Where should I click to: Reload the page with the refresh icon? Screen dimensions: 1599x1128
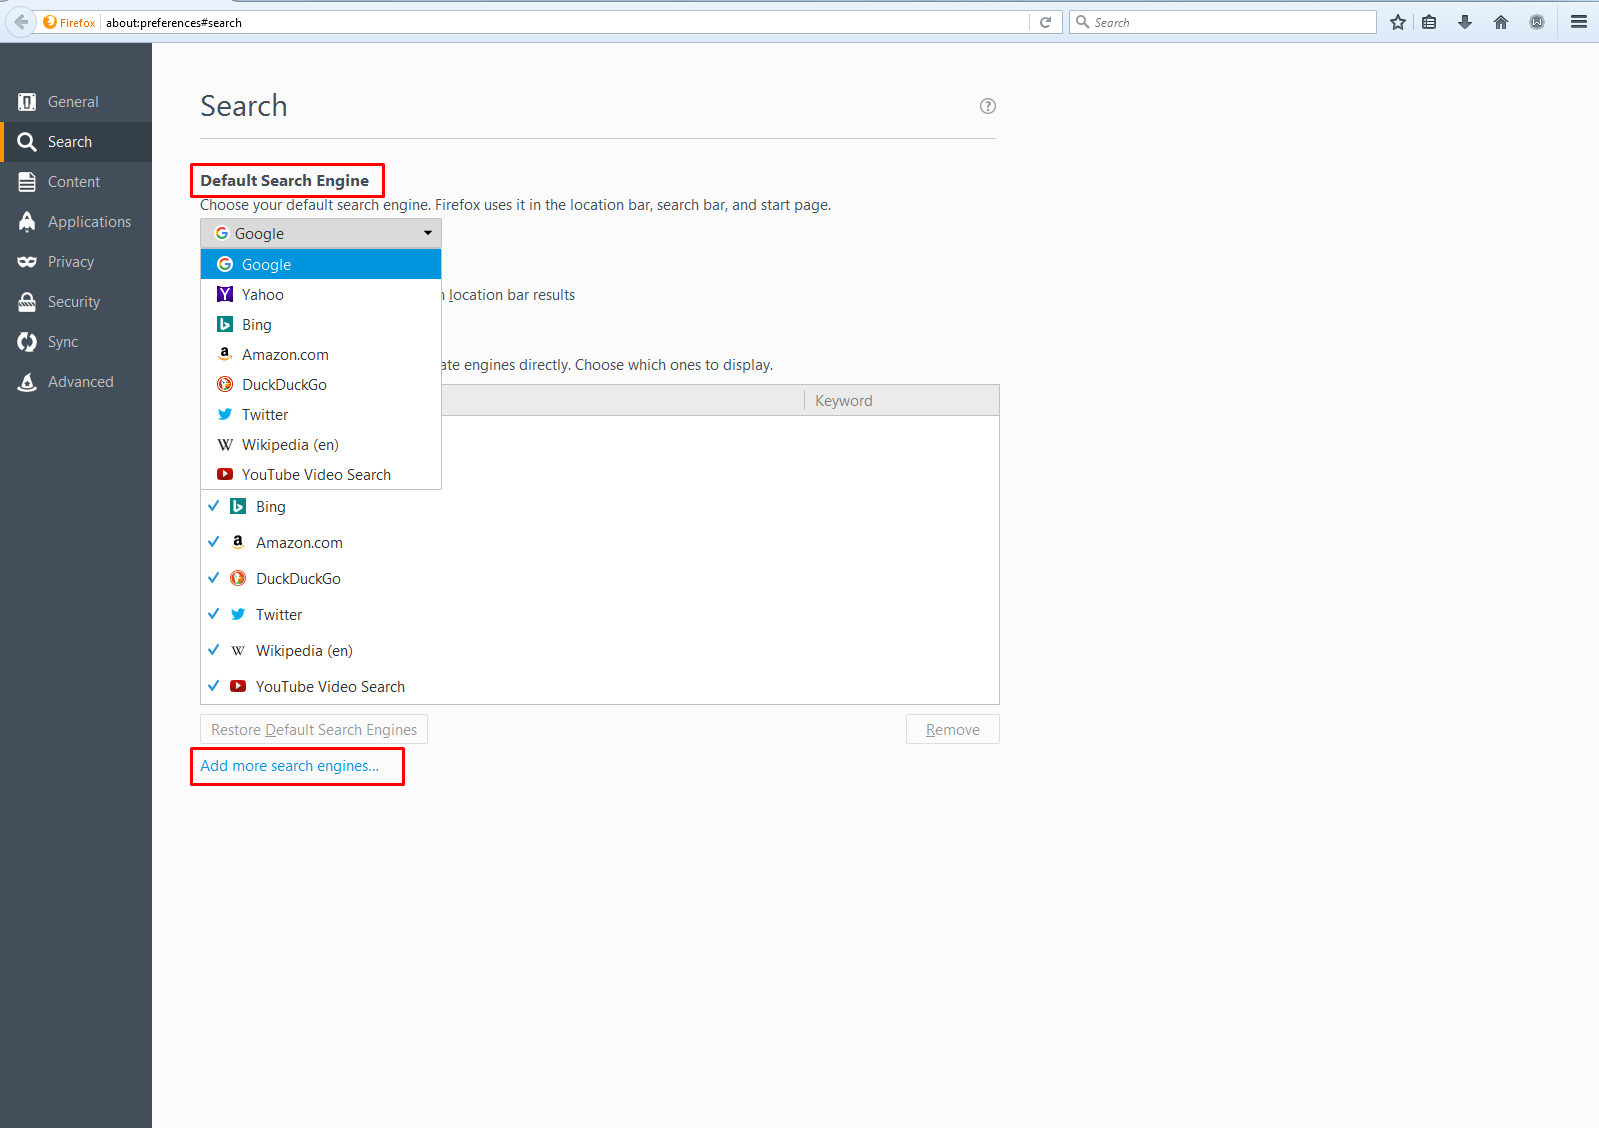pos(1045,22)
